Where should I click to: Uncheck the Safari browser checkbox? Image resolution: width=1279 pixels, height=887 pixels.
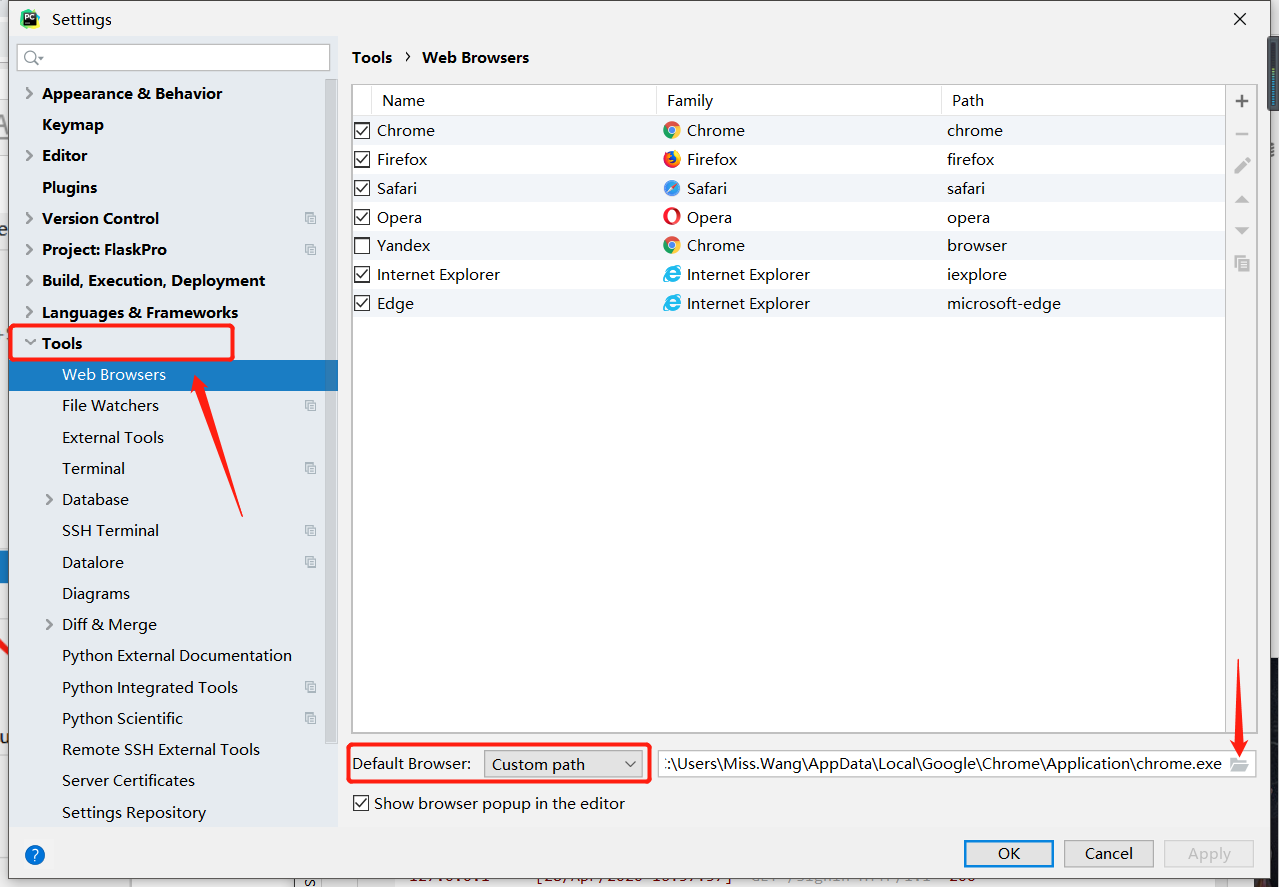362,188
